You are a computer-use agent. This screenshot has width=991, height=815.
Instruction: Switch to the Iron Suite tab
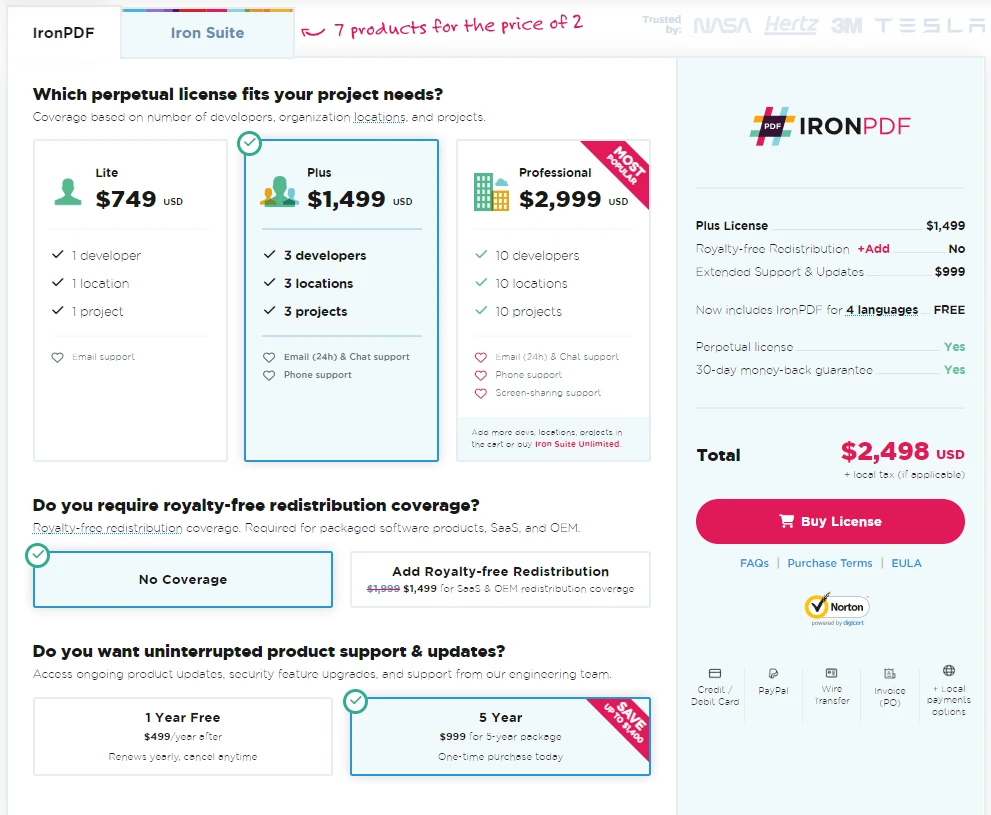(x=207, y=33)
